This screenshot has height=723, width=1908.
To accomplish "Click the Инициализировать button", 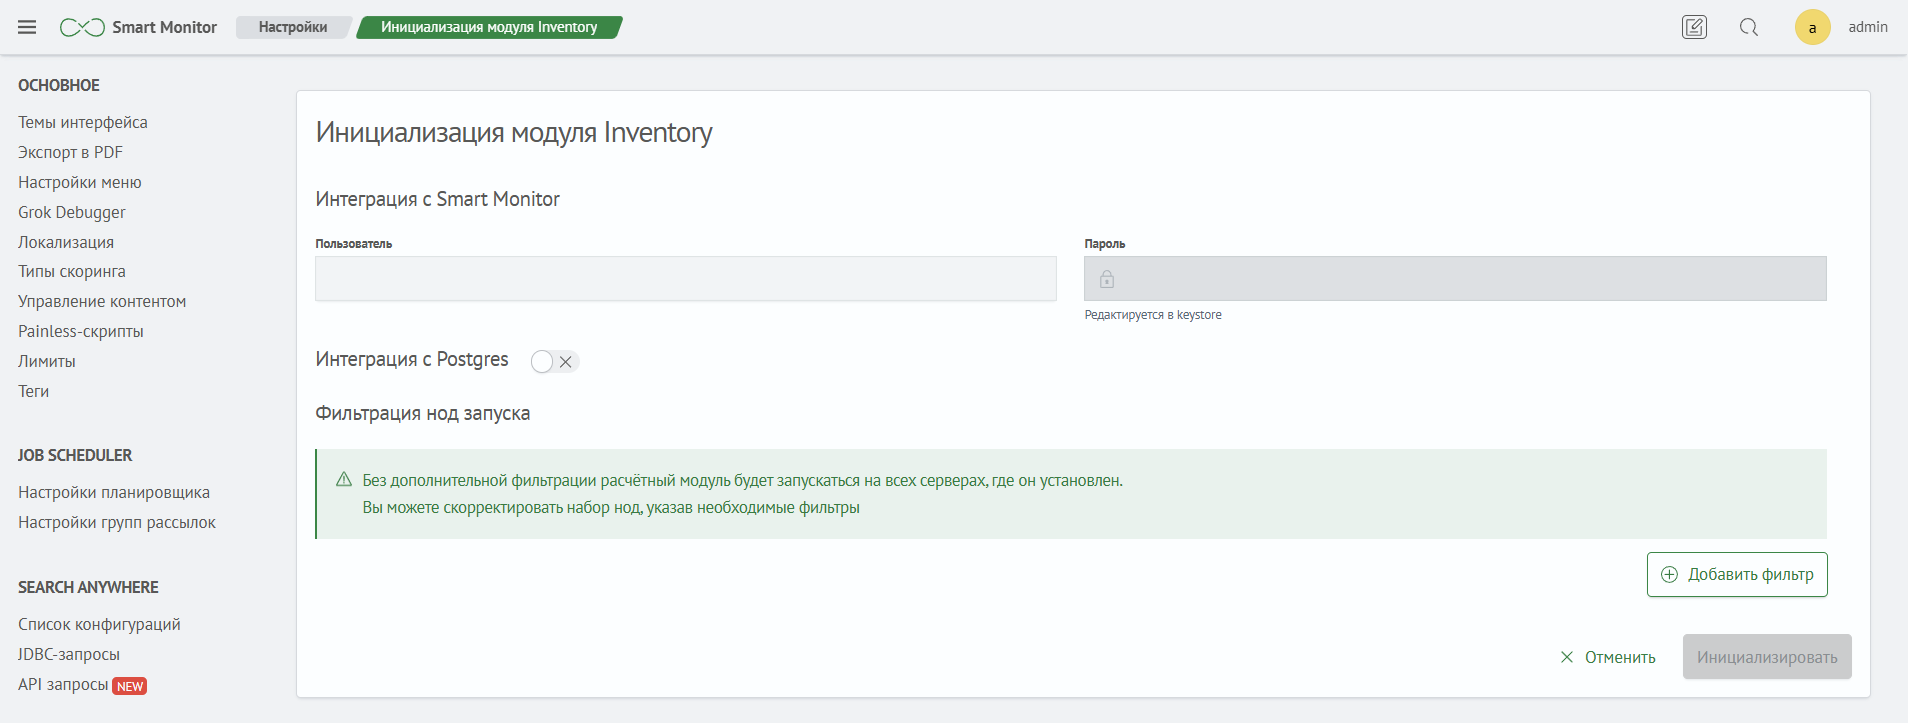I will tap(1766, 657).
